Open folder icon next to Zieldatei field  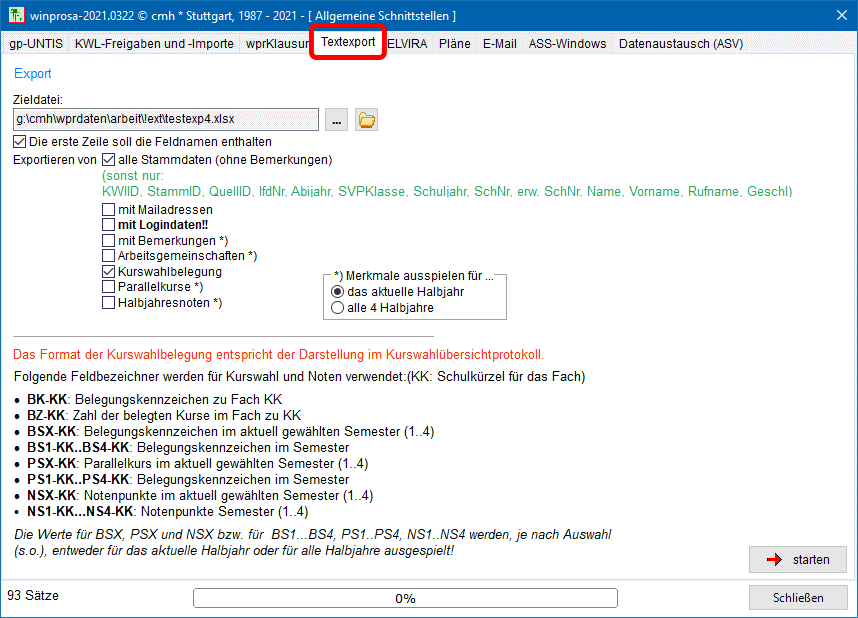click(x=367, y=120)
